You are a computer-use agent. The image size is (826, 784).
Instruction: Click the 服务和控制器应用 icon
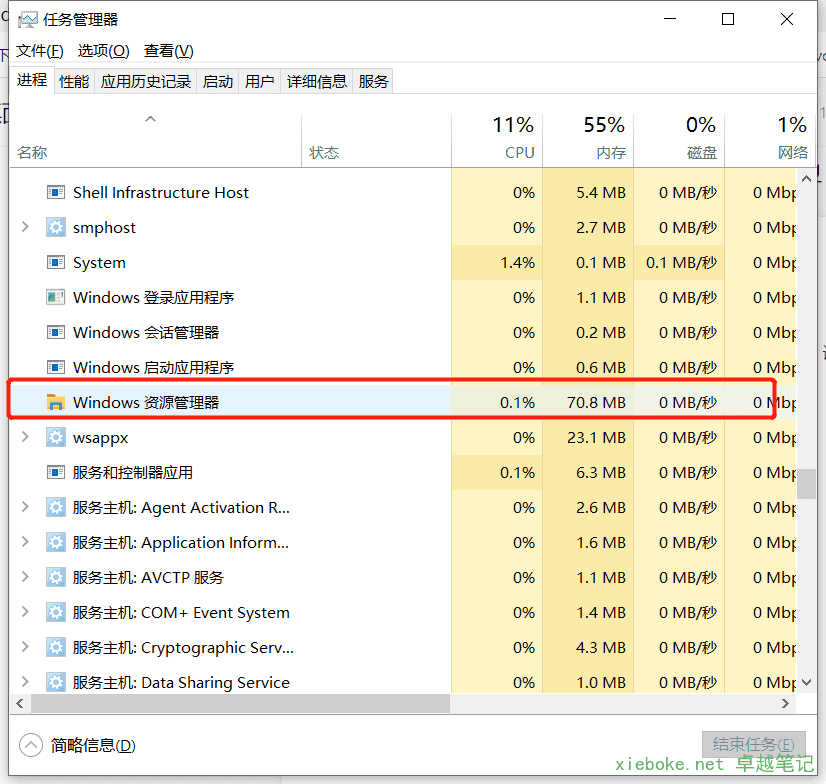tap(56, 473)
